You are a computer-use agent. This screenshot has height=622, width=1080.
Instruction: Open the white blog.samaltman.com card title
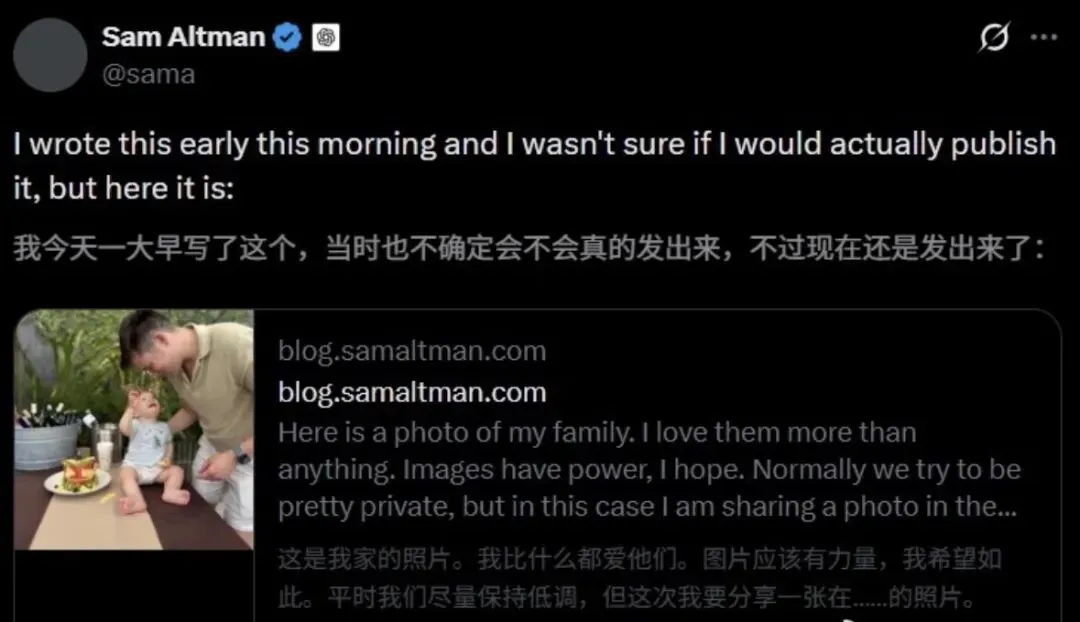(412, 393)
